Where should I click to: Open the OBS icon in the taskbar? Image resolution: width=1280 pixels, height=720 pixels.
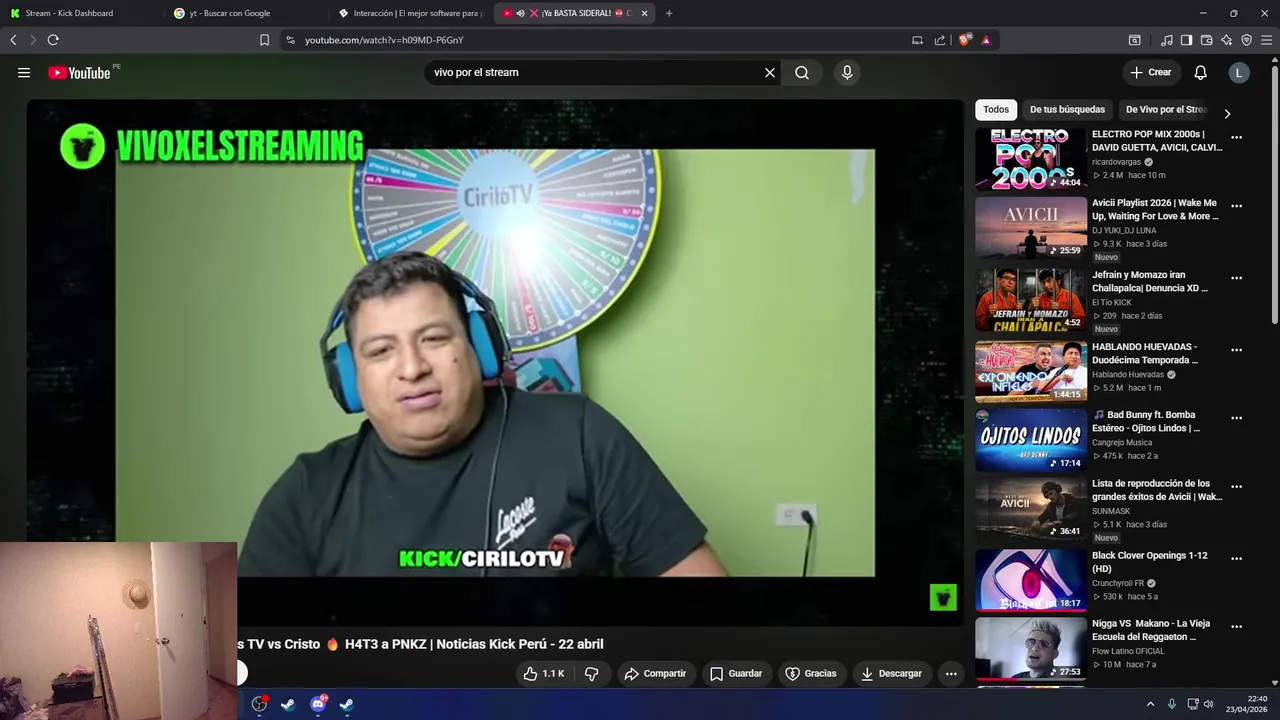(259, 704)
